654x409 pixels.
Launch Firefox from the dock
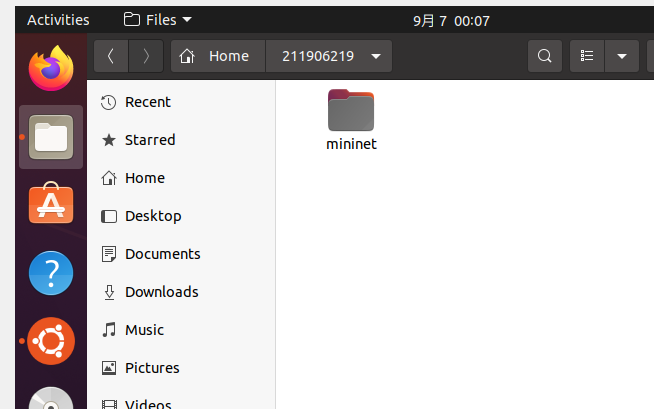point(50,69)
